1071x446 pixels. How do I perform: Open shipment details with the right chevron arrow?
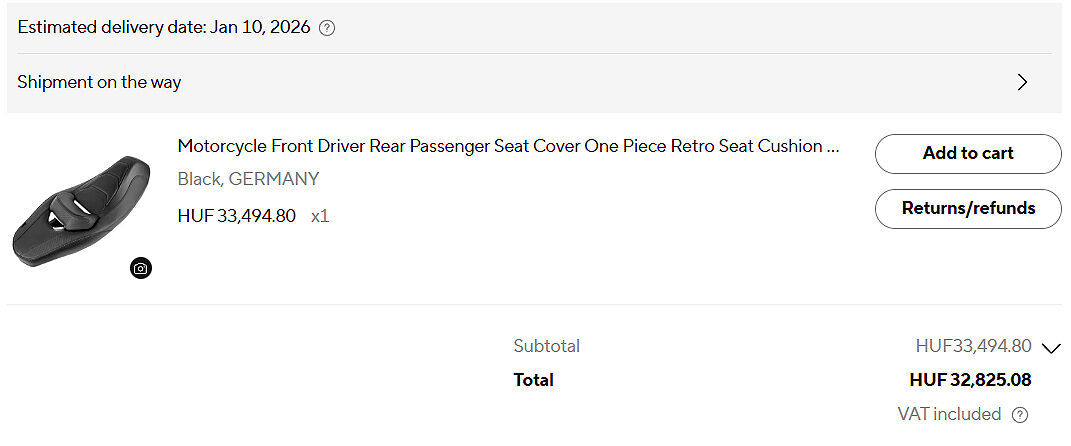click(x=1022, y=82)
